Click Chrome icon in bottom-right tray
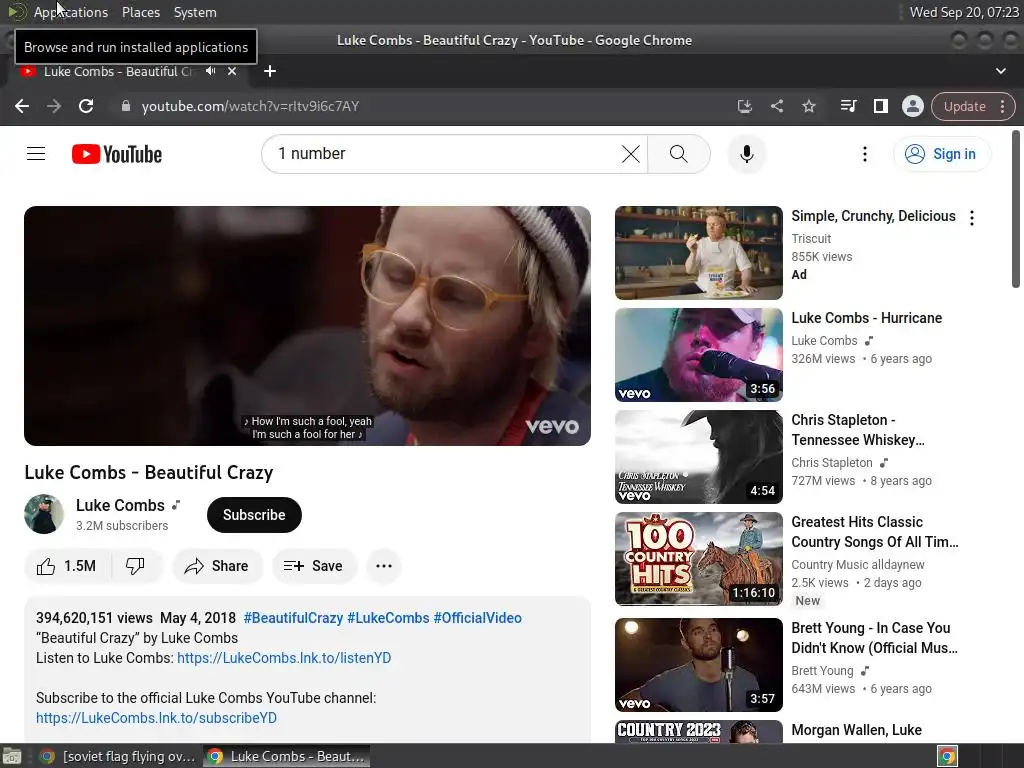The height and width of the screenshot is (768, 1024). point(948,756)
